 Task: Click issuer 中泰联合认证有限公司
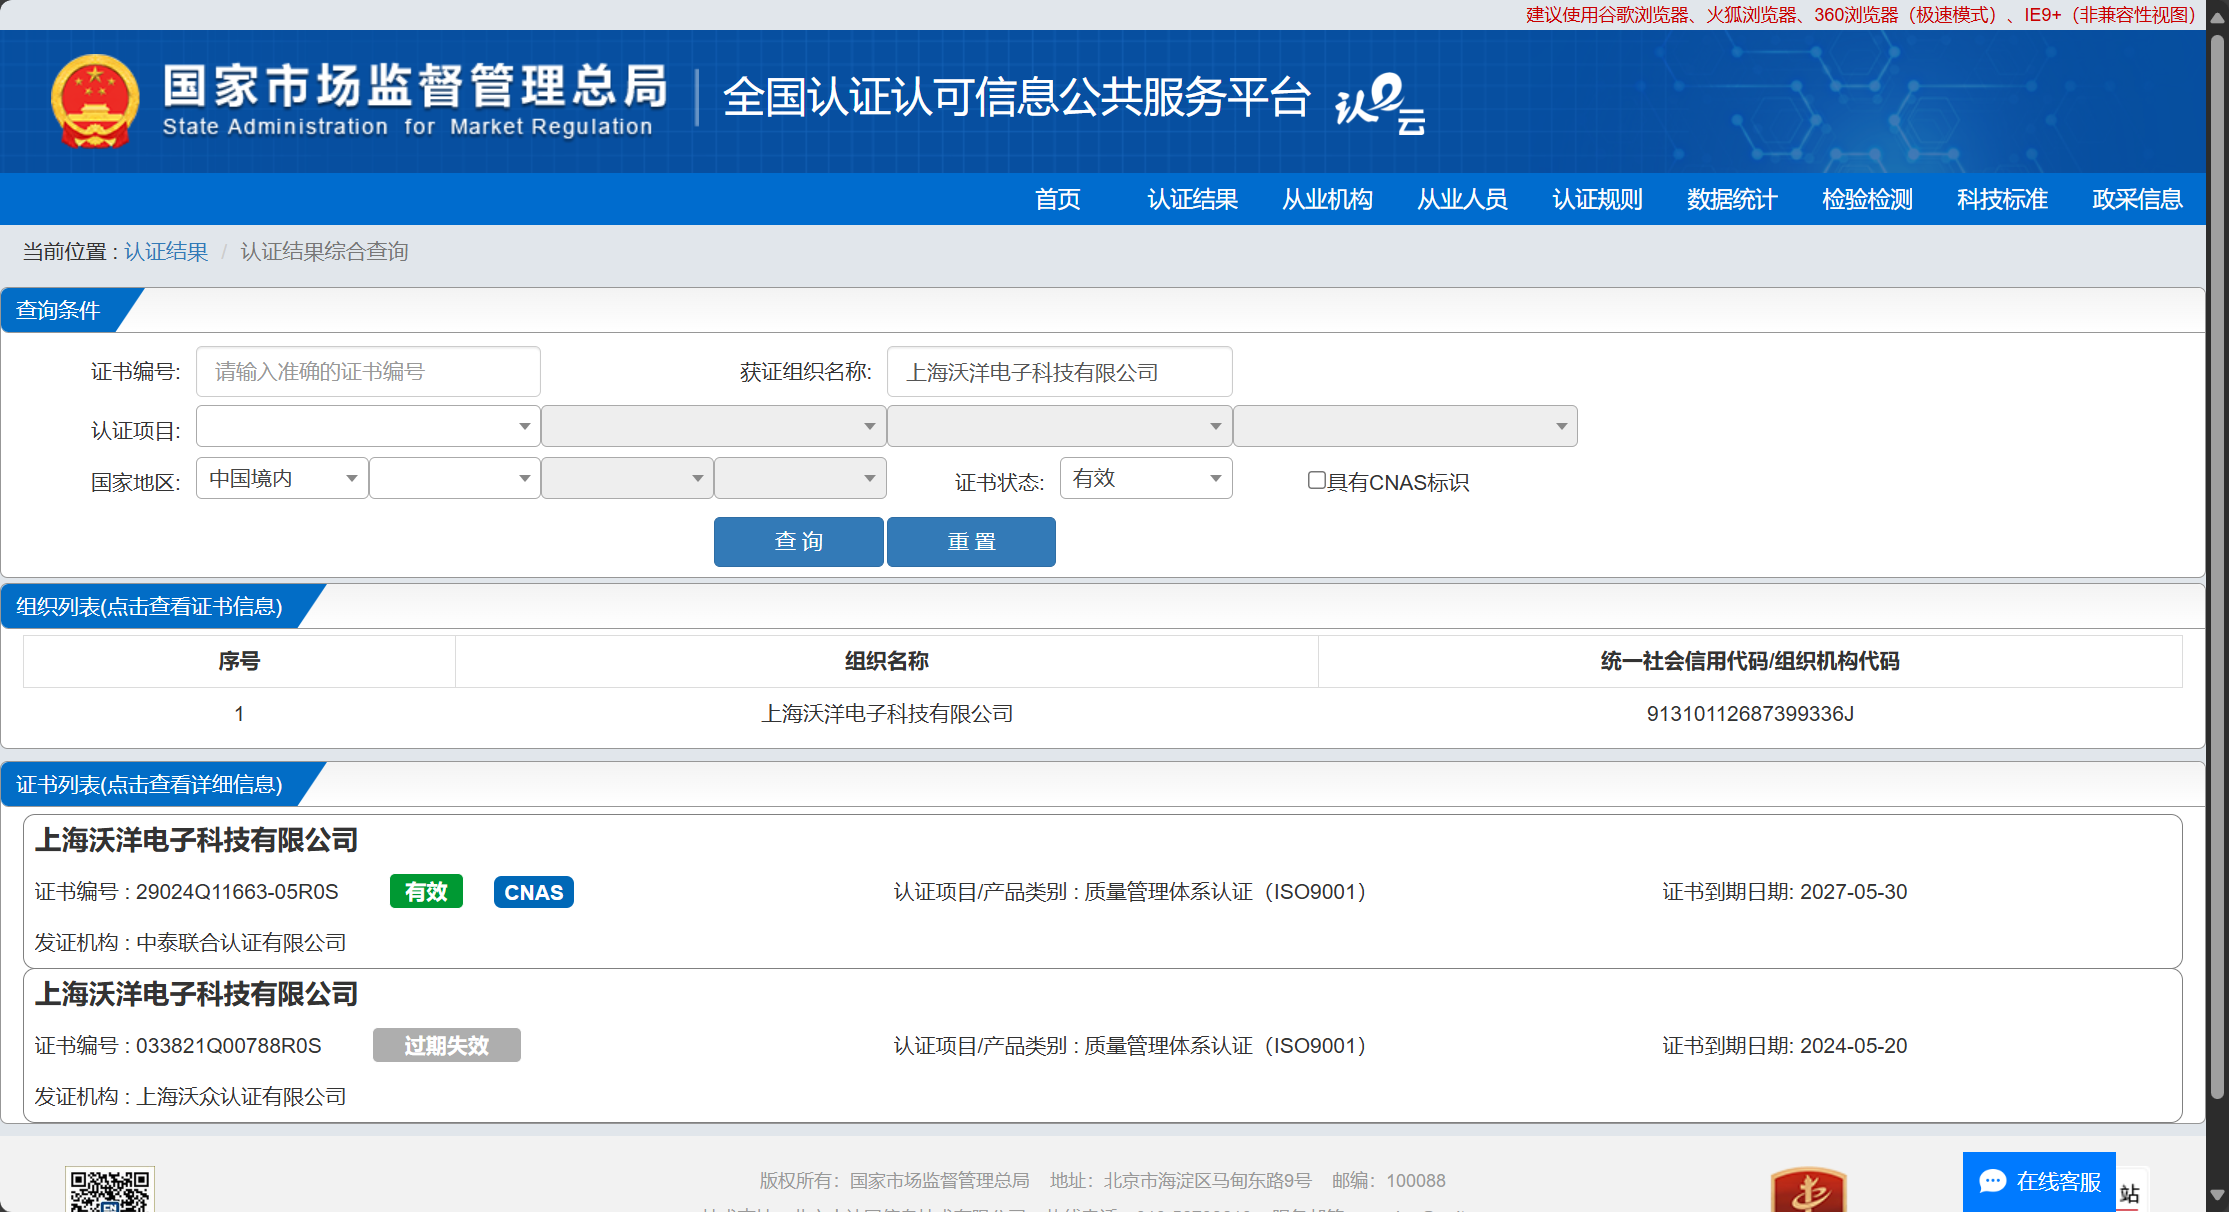(241, 943)
